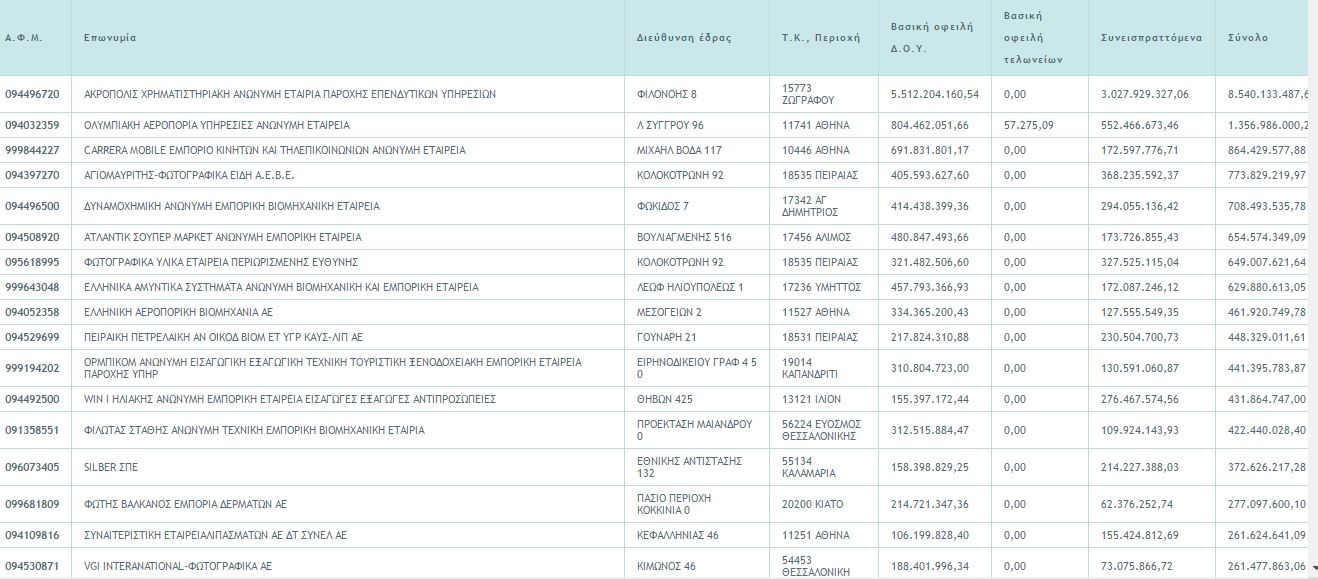Click address ΠΡΟΕΚΤΑΣΗ ΜΑΙΑΝΔΡΟΥ 0
Image resolution: width=1318 pixels, height=579 pixels.
694,430
